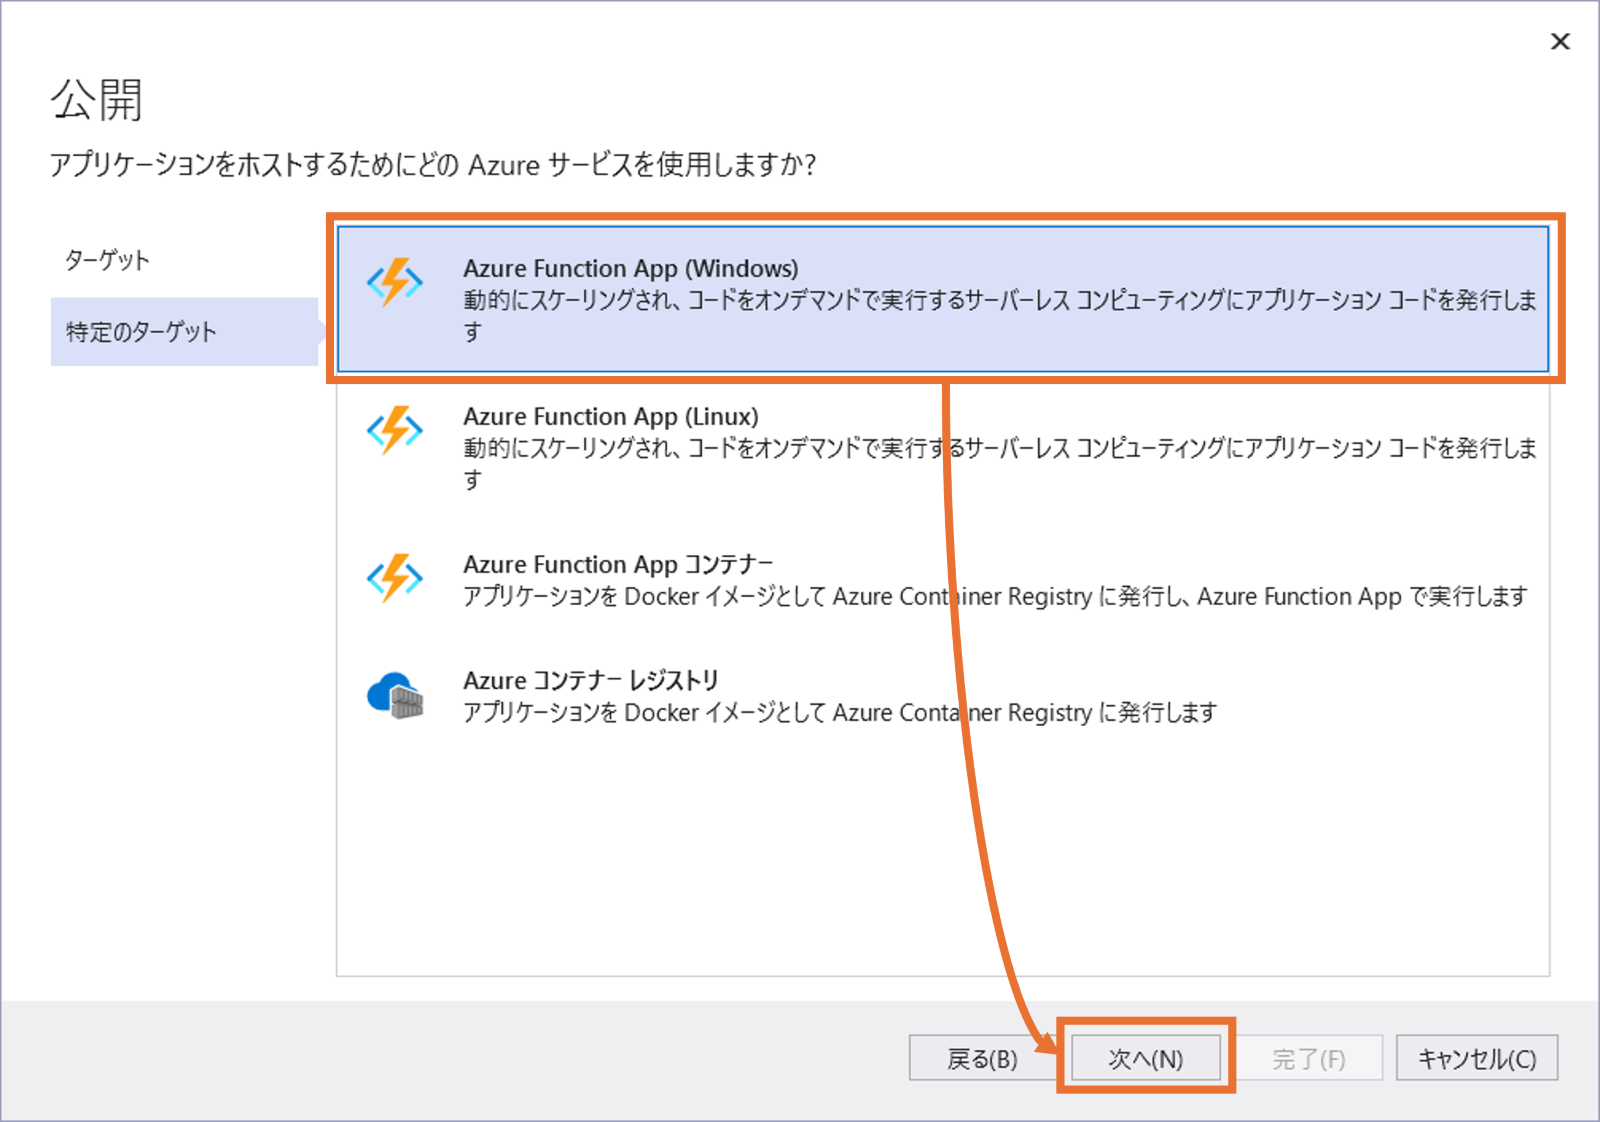Click the コンテナー option Docker description text
This screenshot has height=1122, width=1600.
pyautogui.click(x=995, y=597)
